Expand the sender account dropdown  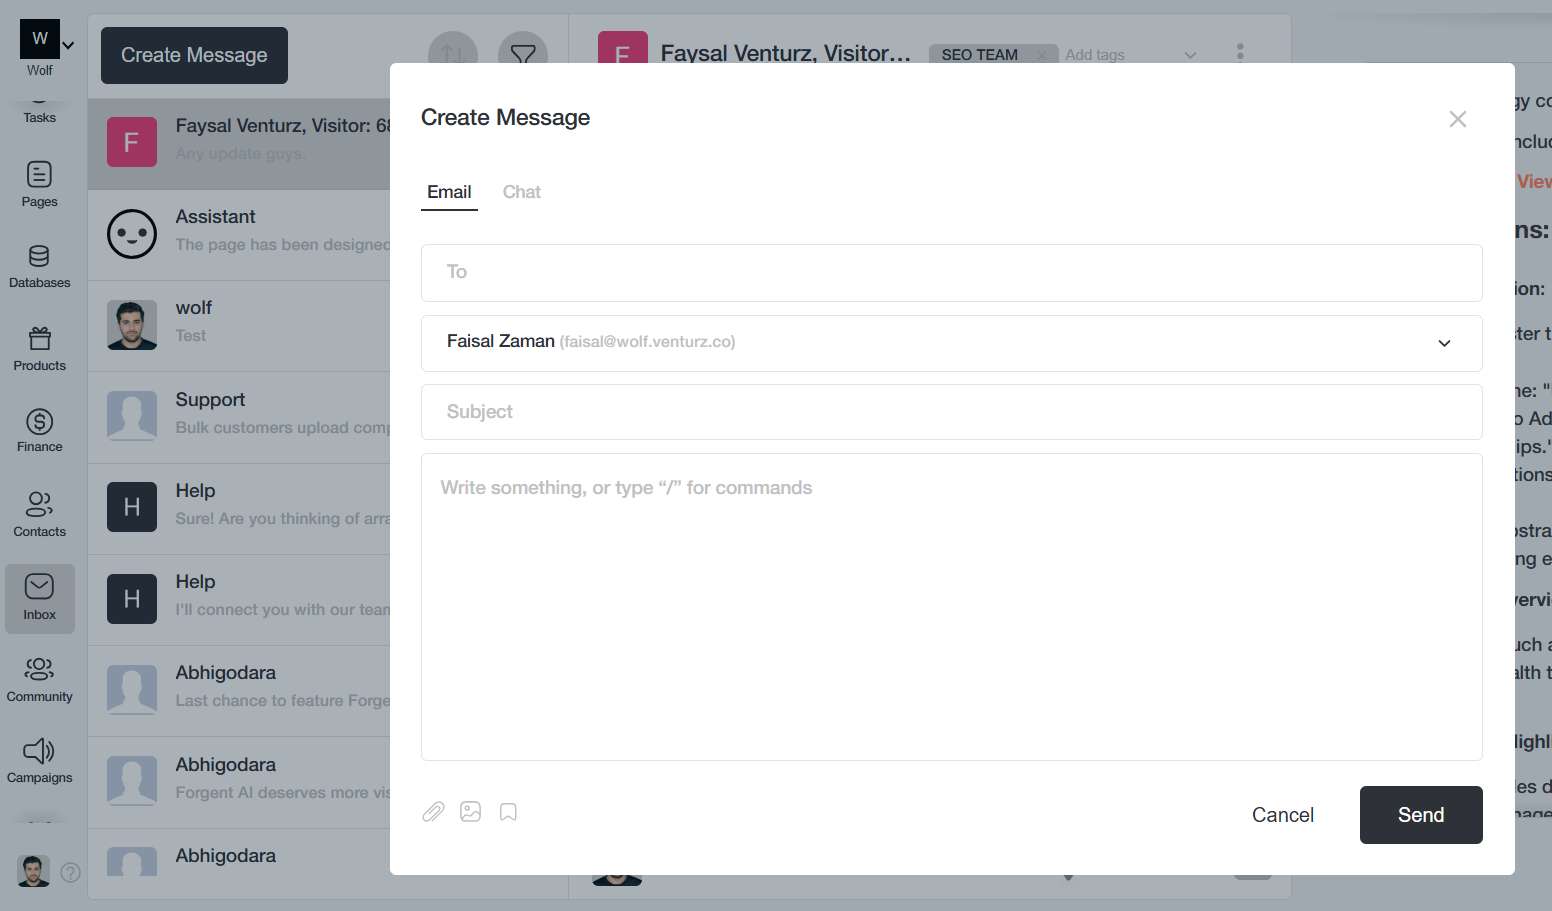point(1444,343)
